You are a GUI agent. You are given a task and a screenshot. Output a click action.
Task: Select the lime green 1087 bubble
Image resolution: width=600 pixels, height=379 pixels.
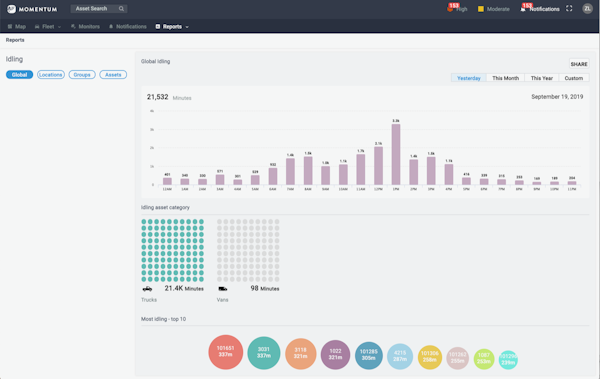point(484,359)
